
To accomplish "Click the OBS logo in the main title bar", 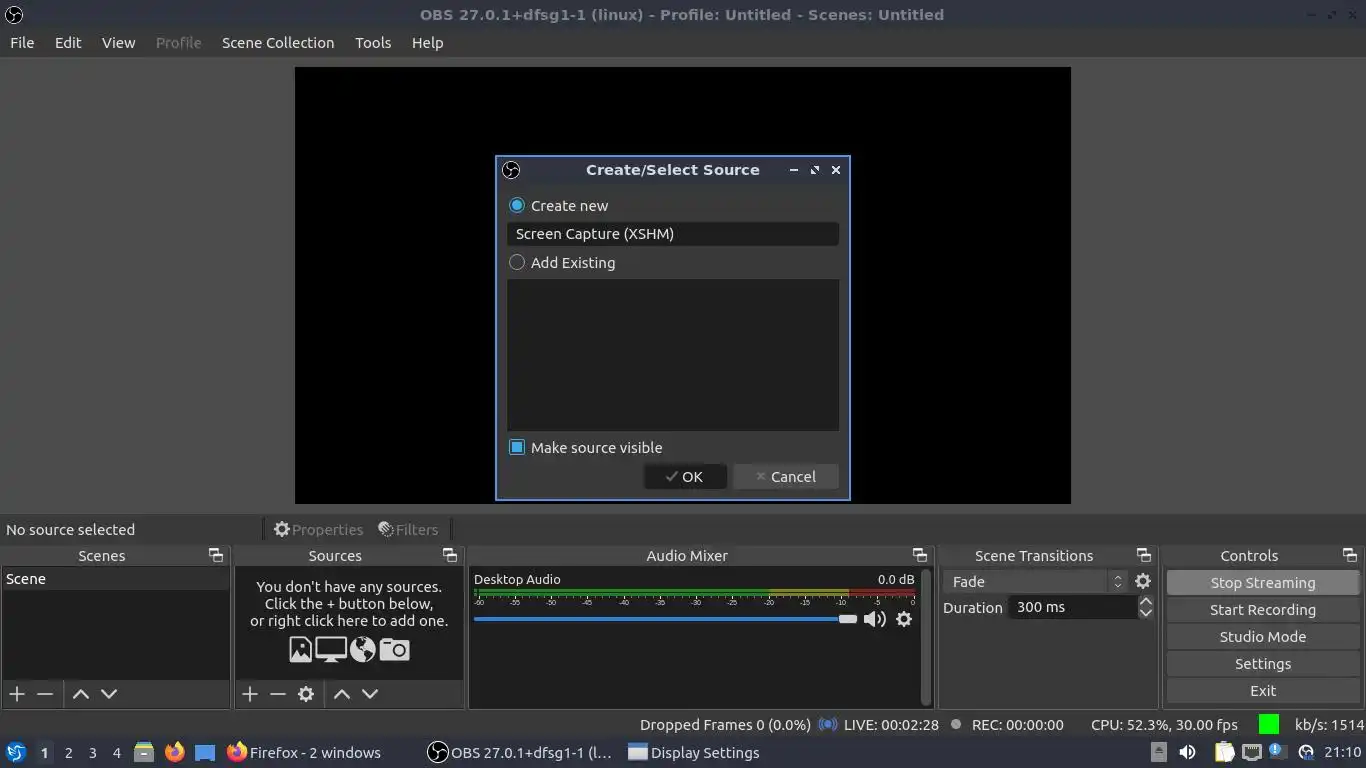I will [x=14, y=15].
